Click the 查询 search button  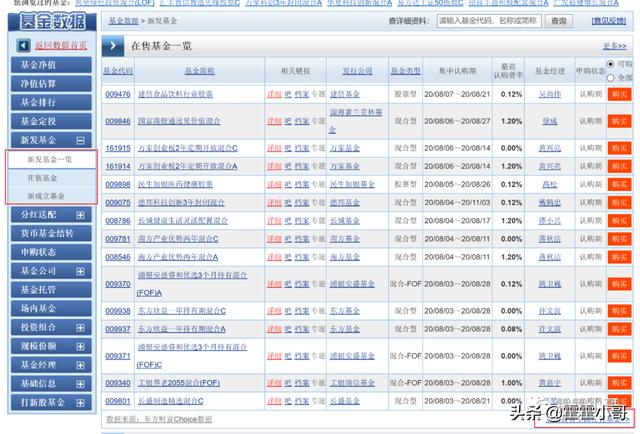[559, 21]
